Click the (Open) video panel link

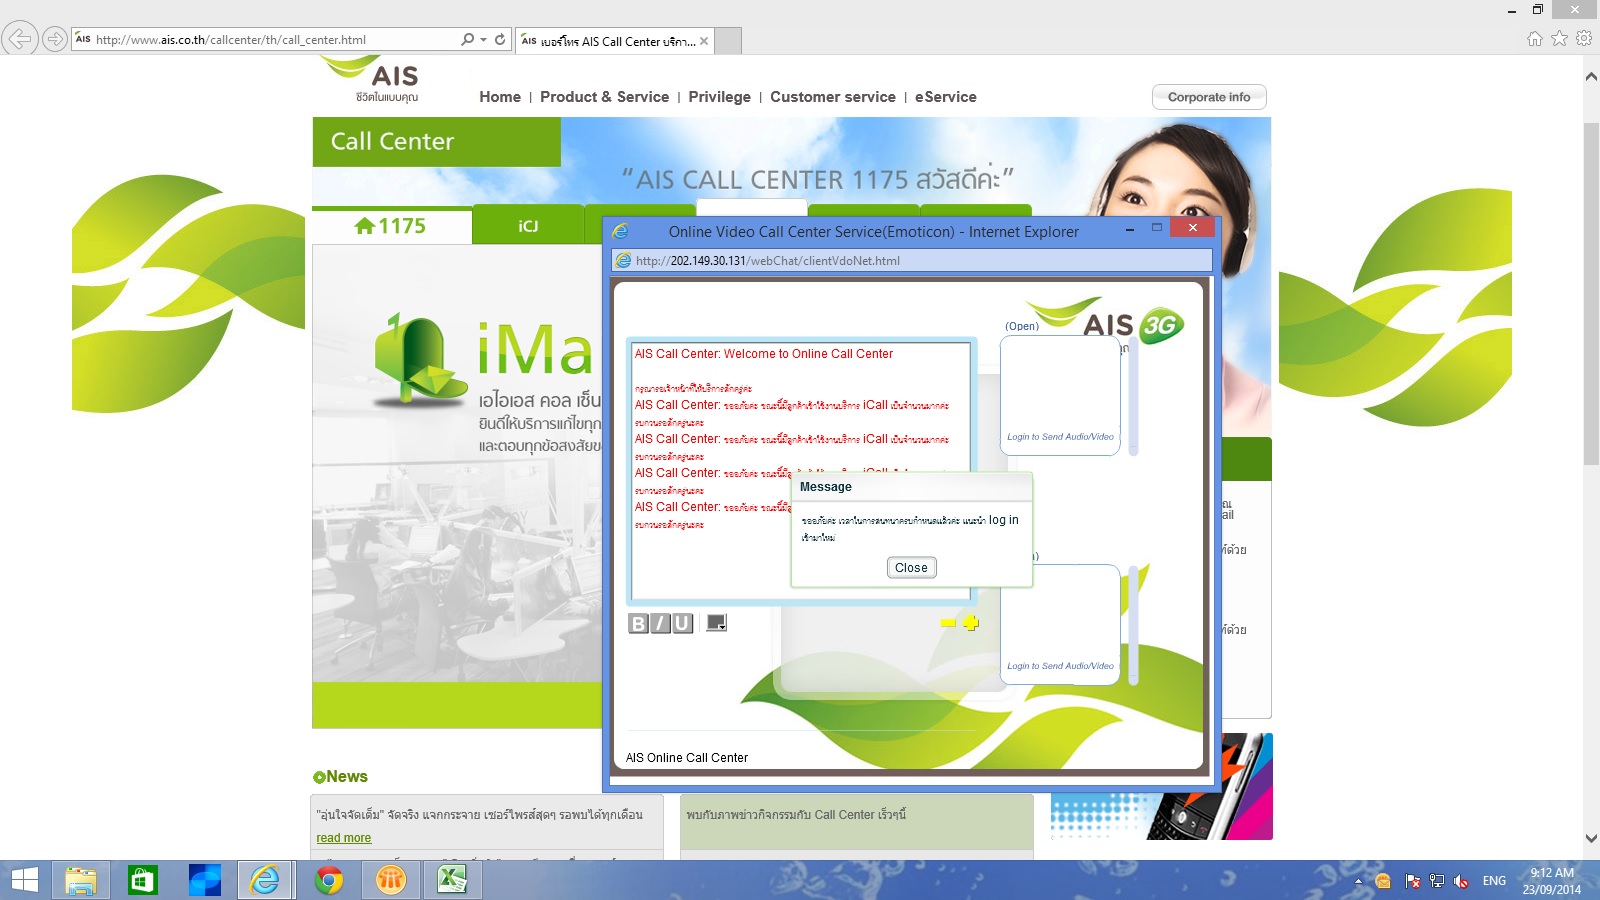tap(1022, 326)
